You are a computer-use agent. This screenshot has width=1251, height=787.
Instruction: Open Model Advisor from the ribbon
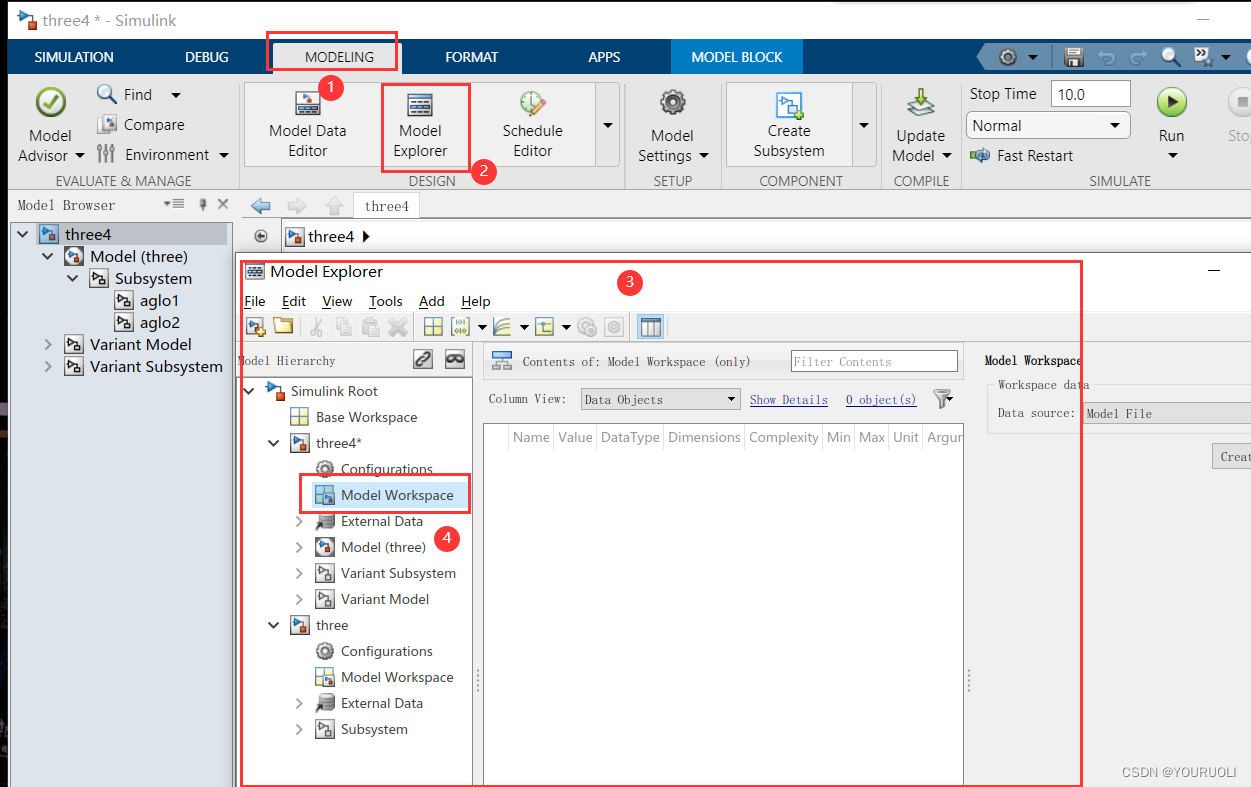click(x=51, y=125)
